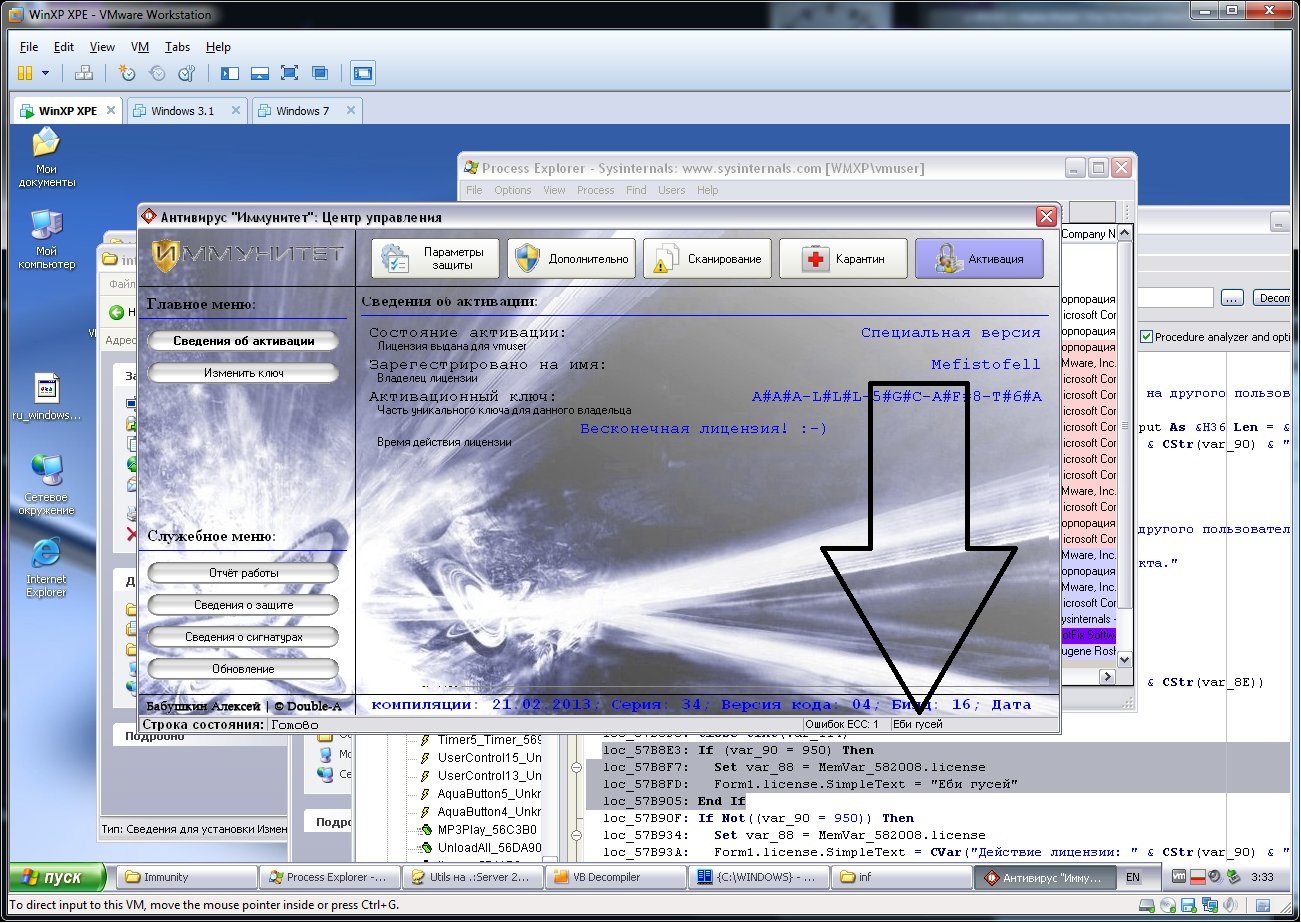Open the power options dropdown arrow
1301x923 pixels.
[45, 73]
